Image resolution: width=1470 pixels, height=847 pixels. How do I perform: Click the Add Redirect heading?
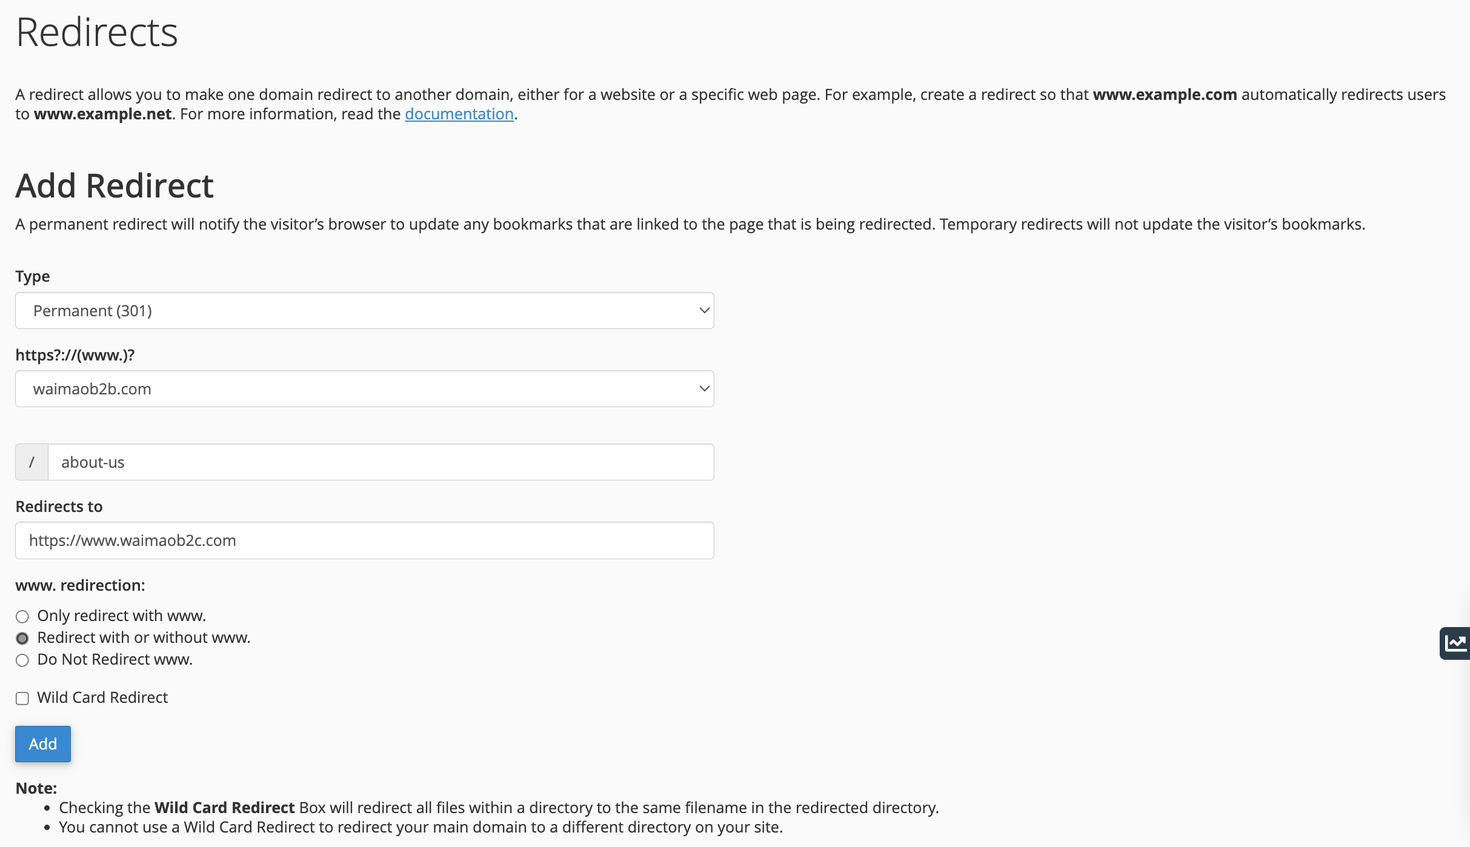(x=114, y=186)
